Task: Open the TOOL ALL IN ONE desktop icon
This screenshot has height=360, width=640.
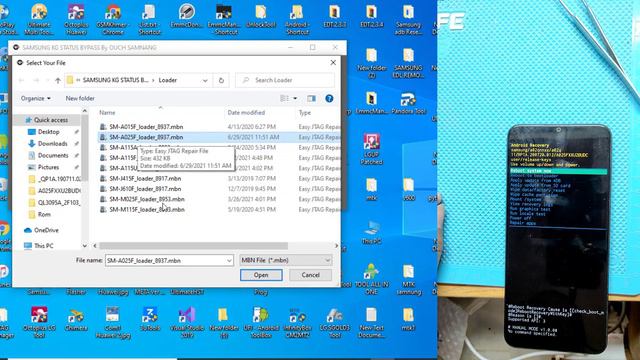Action: [x=371, y=279]
